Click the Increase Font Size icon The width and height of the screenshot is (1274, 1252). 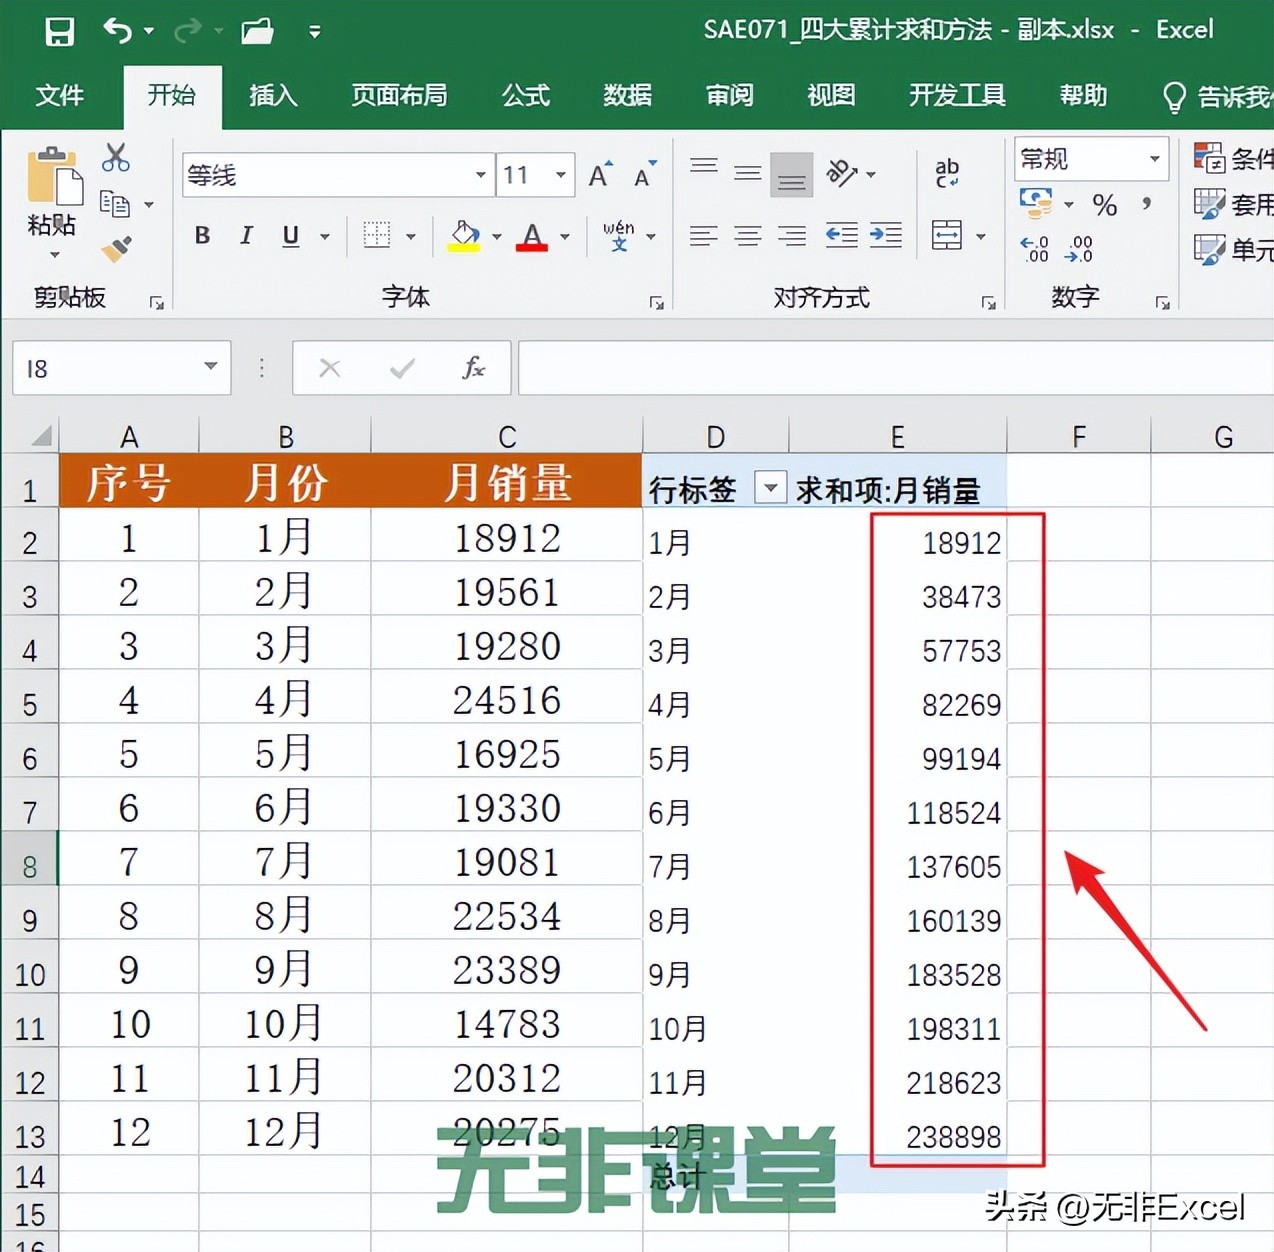(x=597, y=172)
